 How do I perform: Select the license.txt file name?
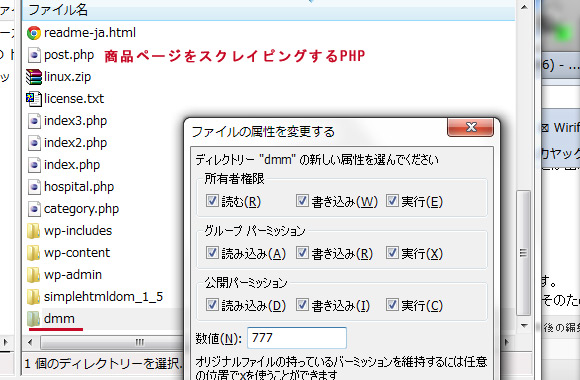click(x=74, y=99)
